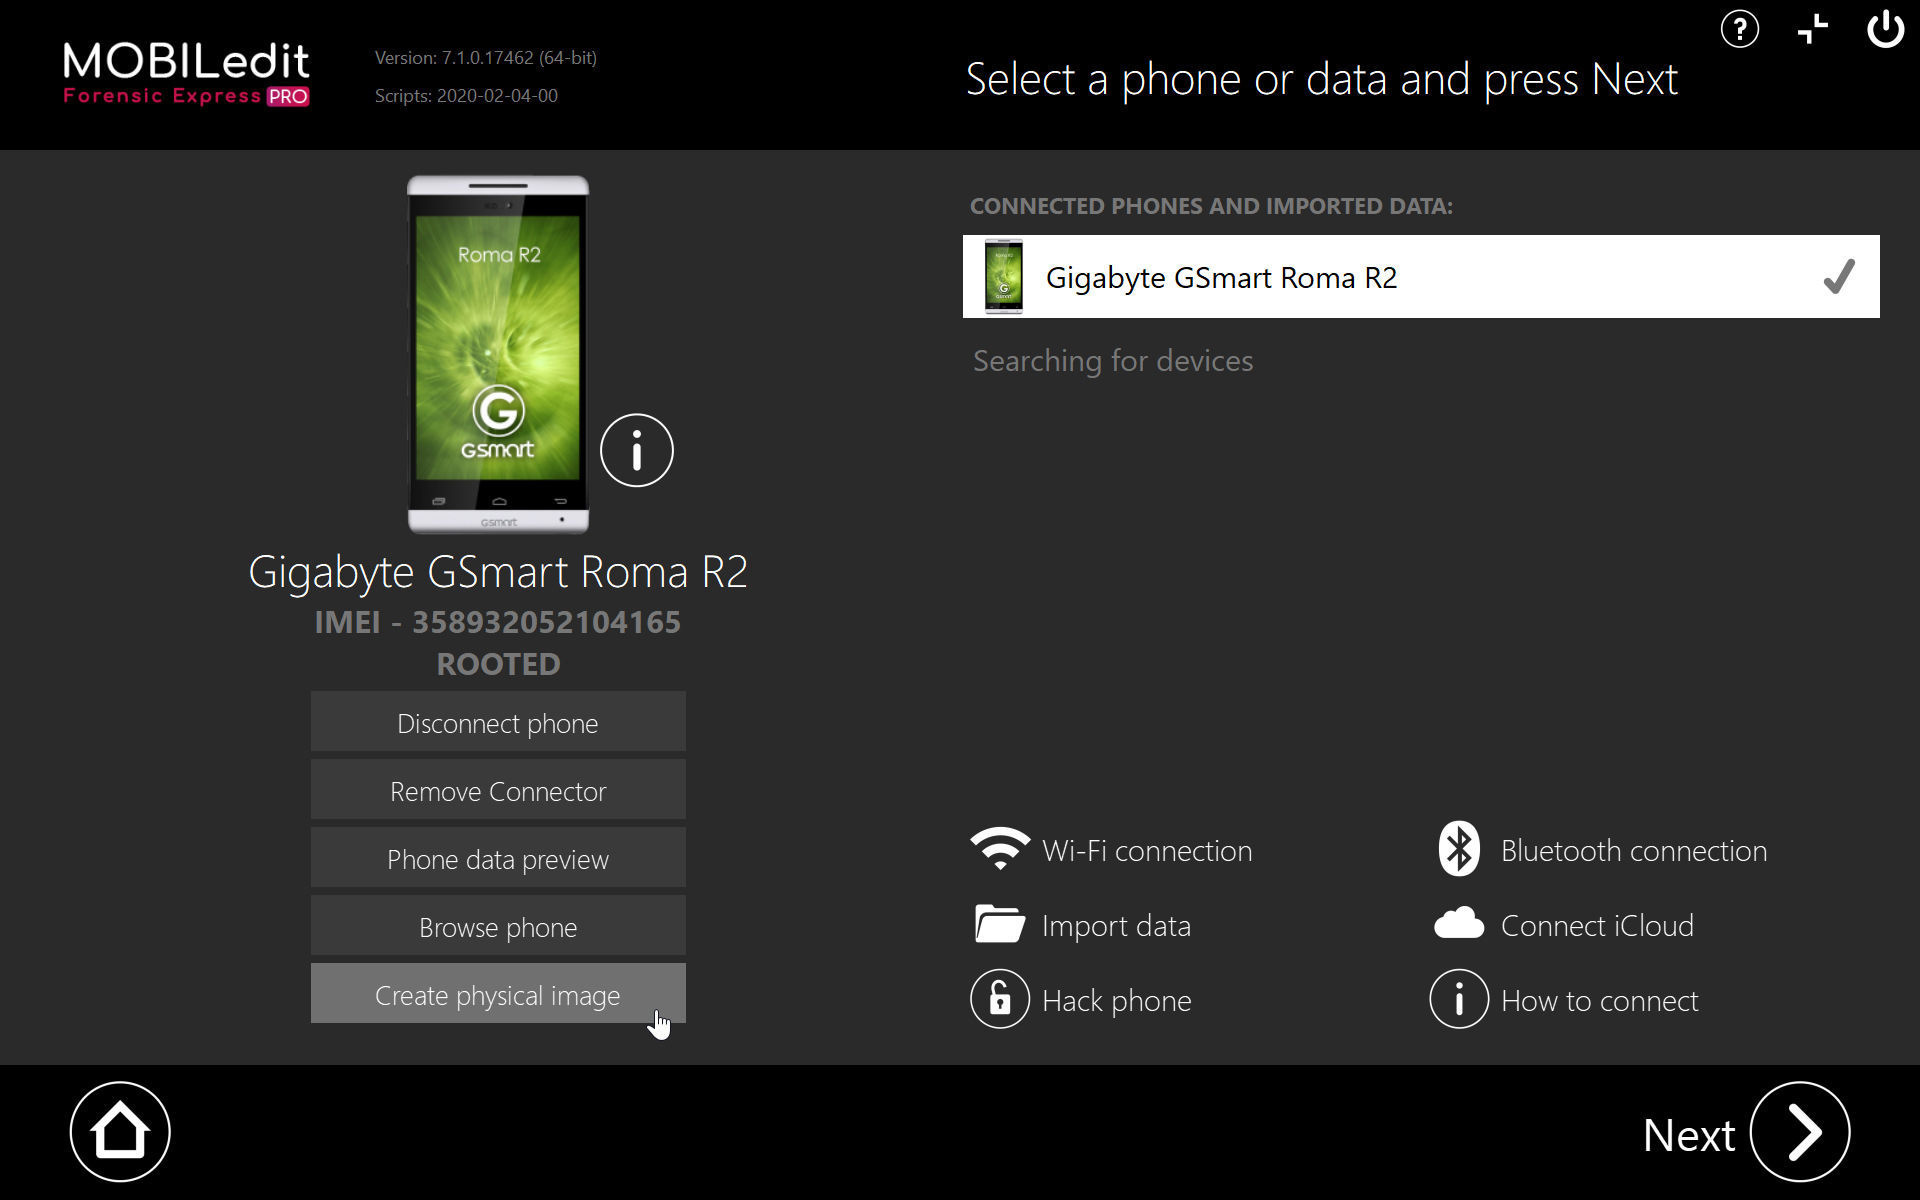The width and height of the screenshot is (1920, 1200).
Task: Click the Bluetooth connection icon
Action: (1459, 849)
